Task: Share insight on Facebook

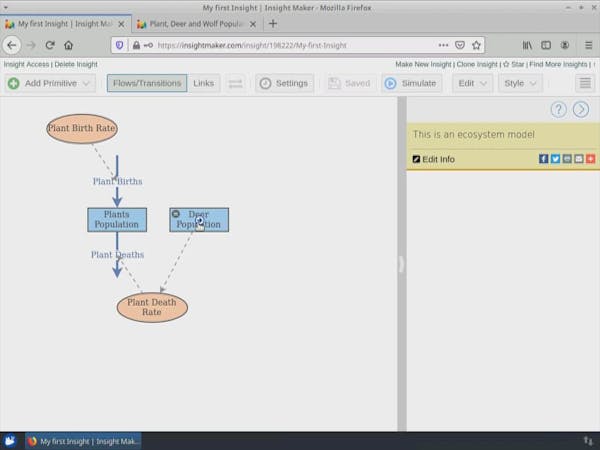Action: (x=543, y=159)
